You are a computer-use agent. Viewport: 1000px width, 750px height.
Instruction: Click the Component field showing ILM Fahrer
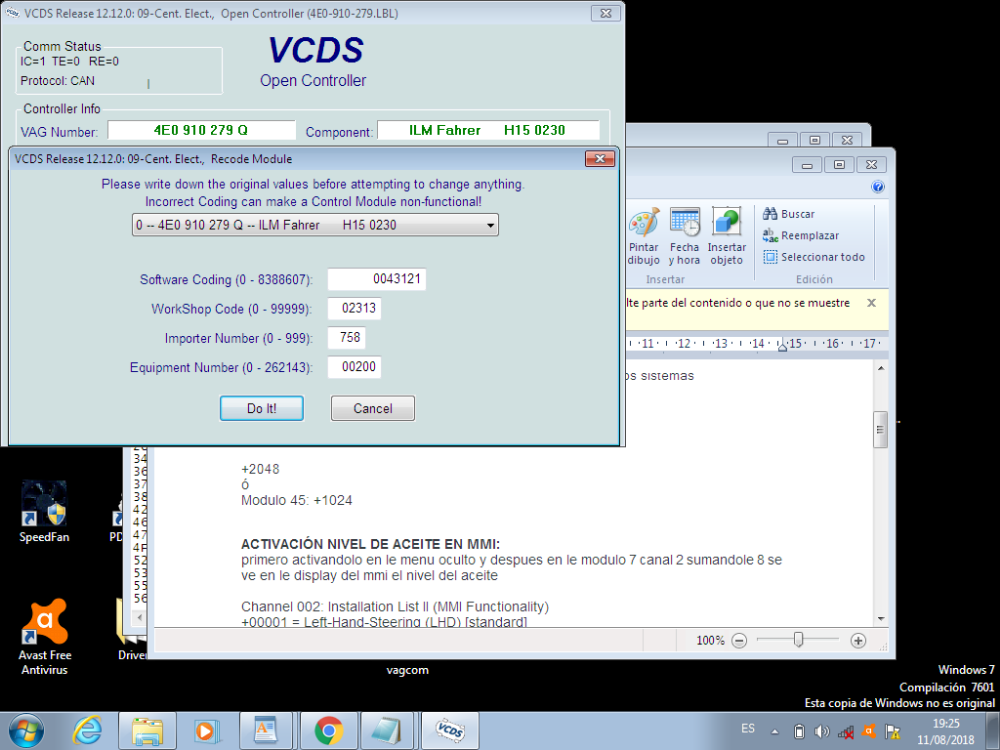[489, 130]
